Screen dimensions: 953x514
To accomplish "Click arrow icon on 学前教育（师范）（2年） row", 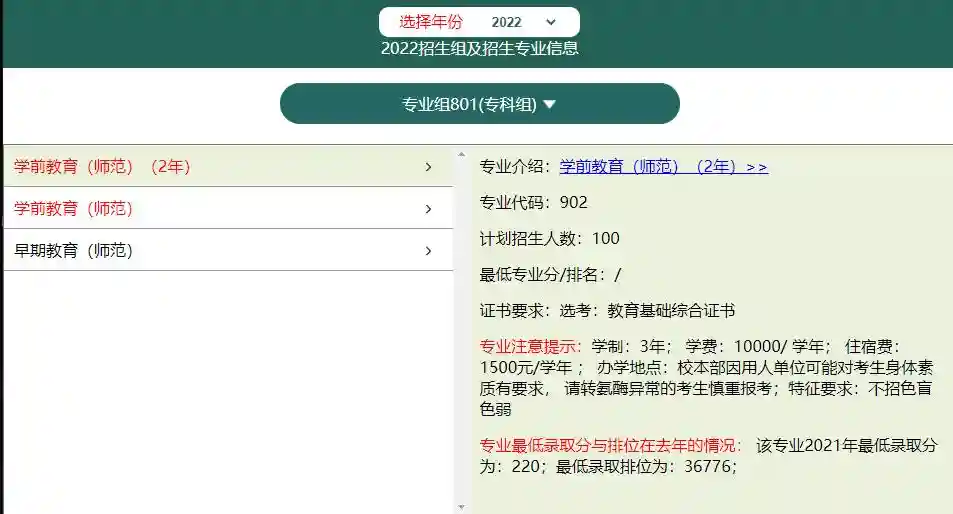I will 428,167.
